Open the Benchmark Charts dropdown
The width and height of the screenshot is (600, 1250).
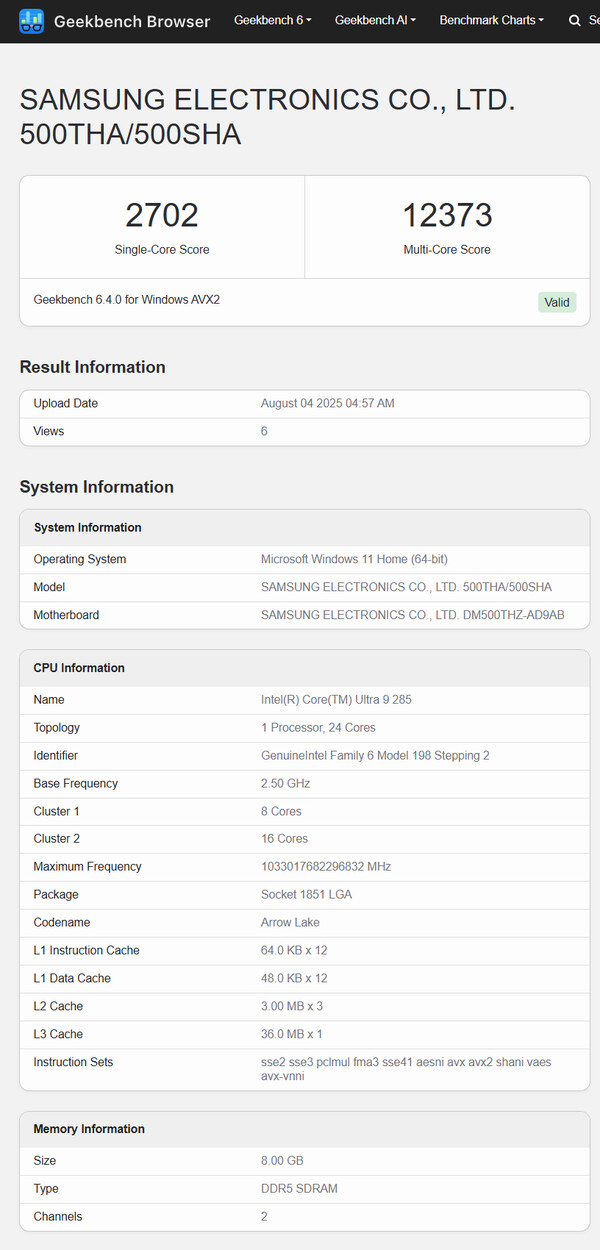click(492, 20)
